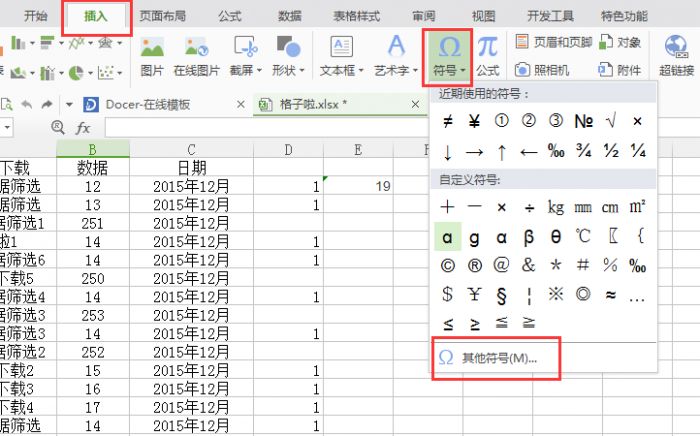Insert the ½ fraction symbol
This screenshot has height=436, width=700.
(x=610, y=152)
